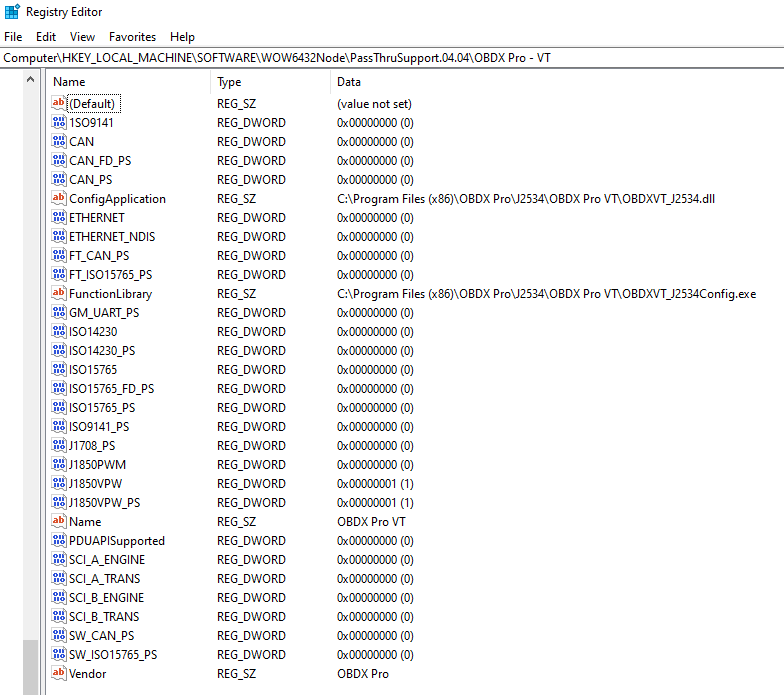Click the 'OBDX Pro VT' data cell
The height and width of the screenshot is (695, 784).
(x=371, y=522)
